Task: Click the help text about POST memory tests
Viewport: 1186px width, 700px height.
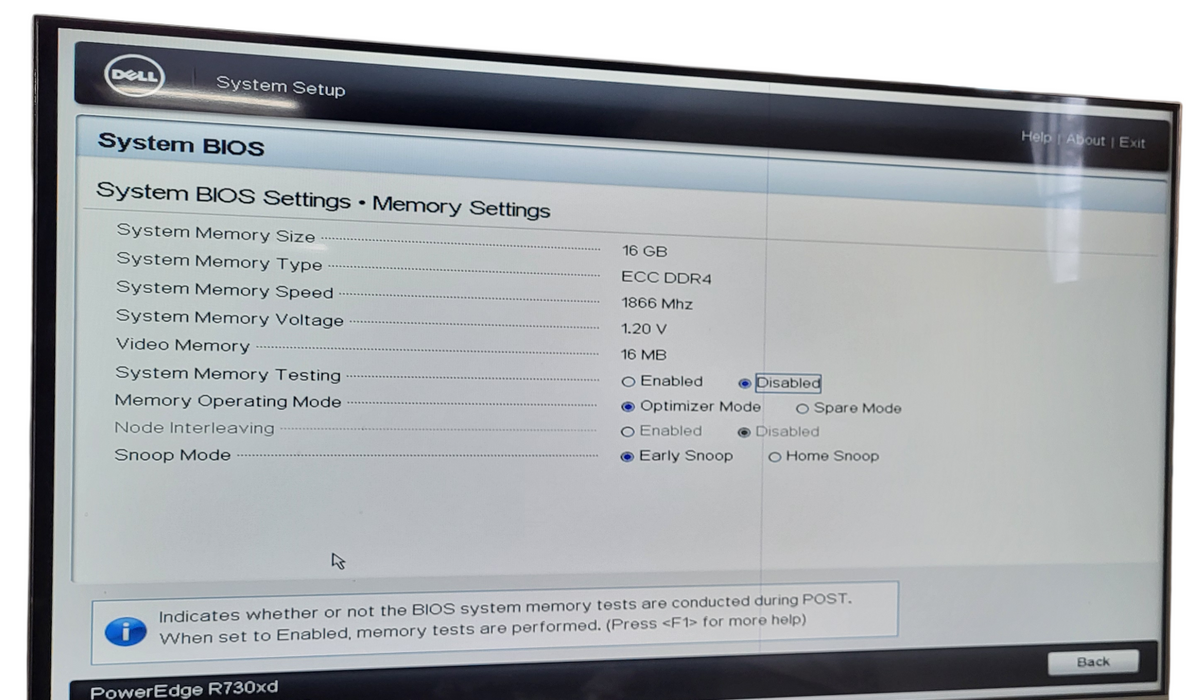Action: click(x=505, y=618)
